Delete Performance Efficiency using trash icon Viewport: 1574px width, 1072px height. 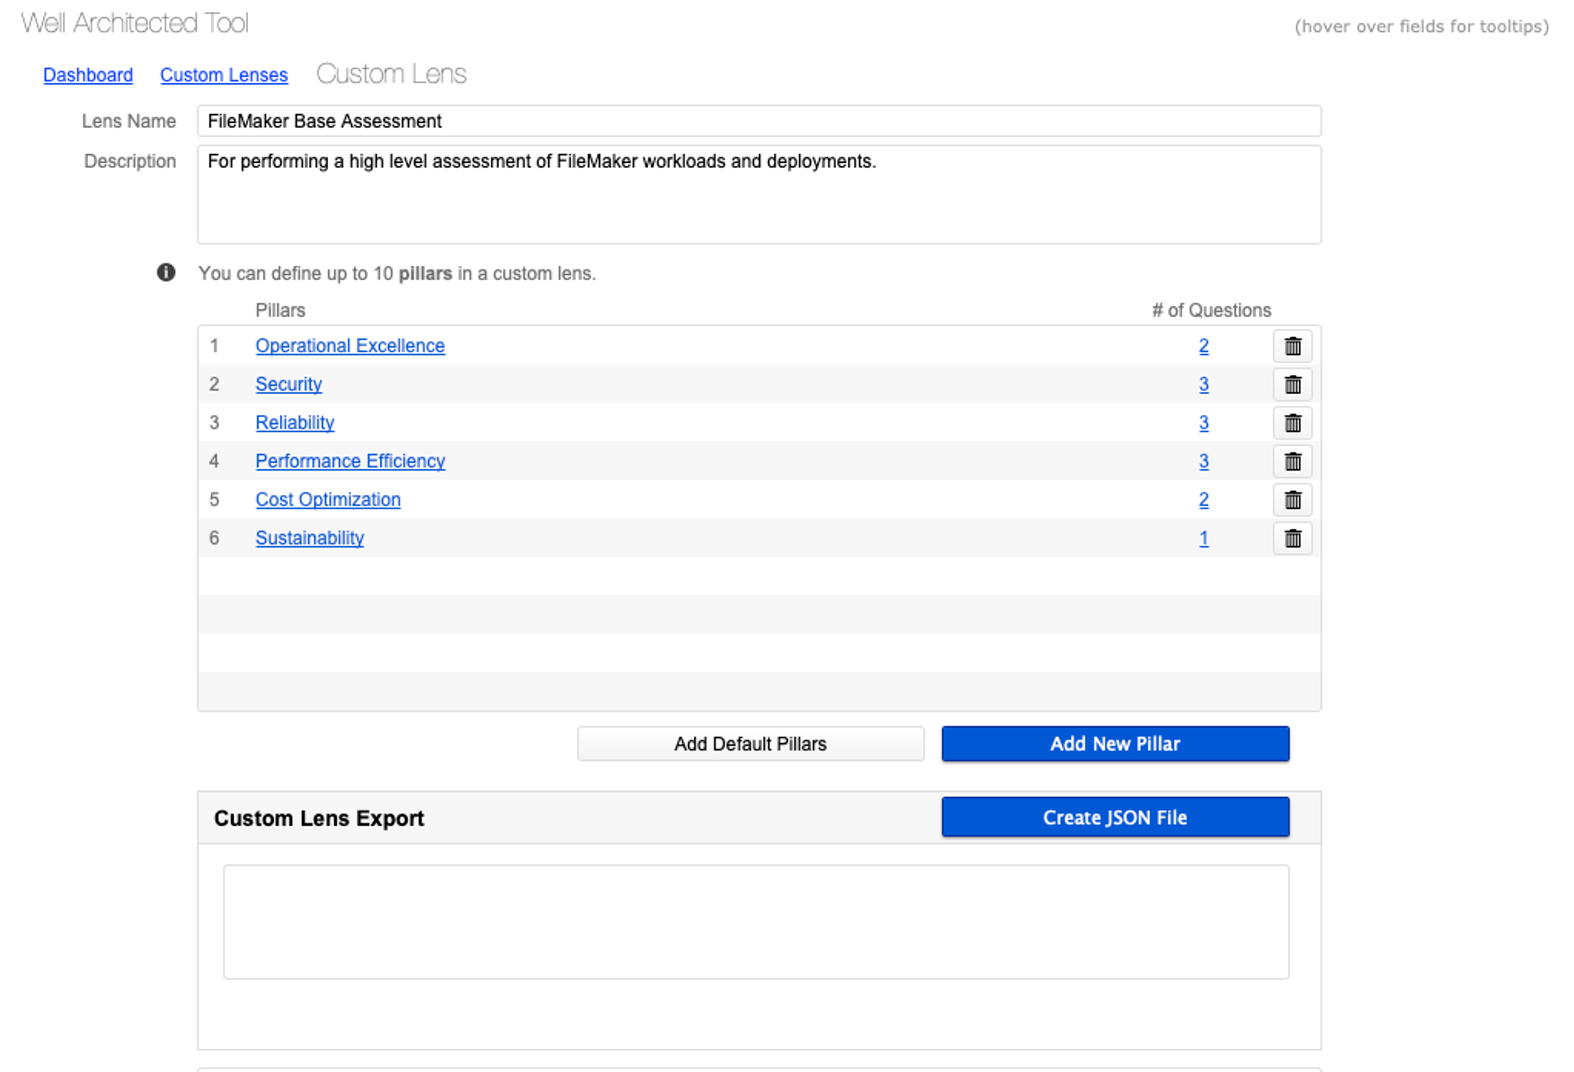[x=1292, y=461]
